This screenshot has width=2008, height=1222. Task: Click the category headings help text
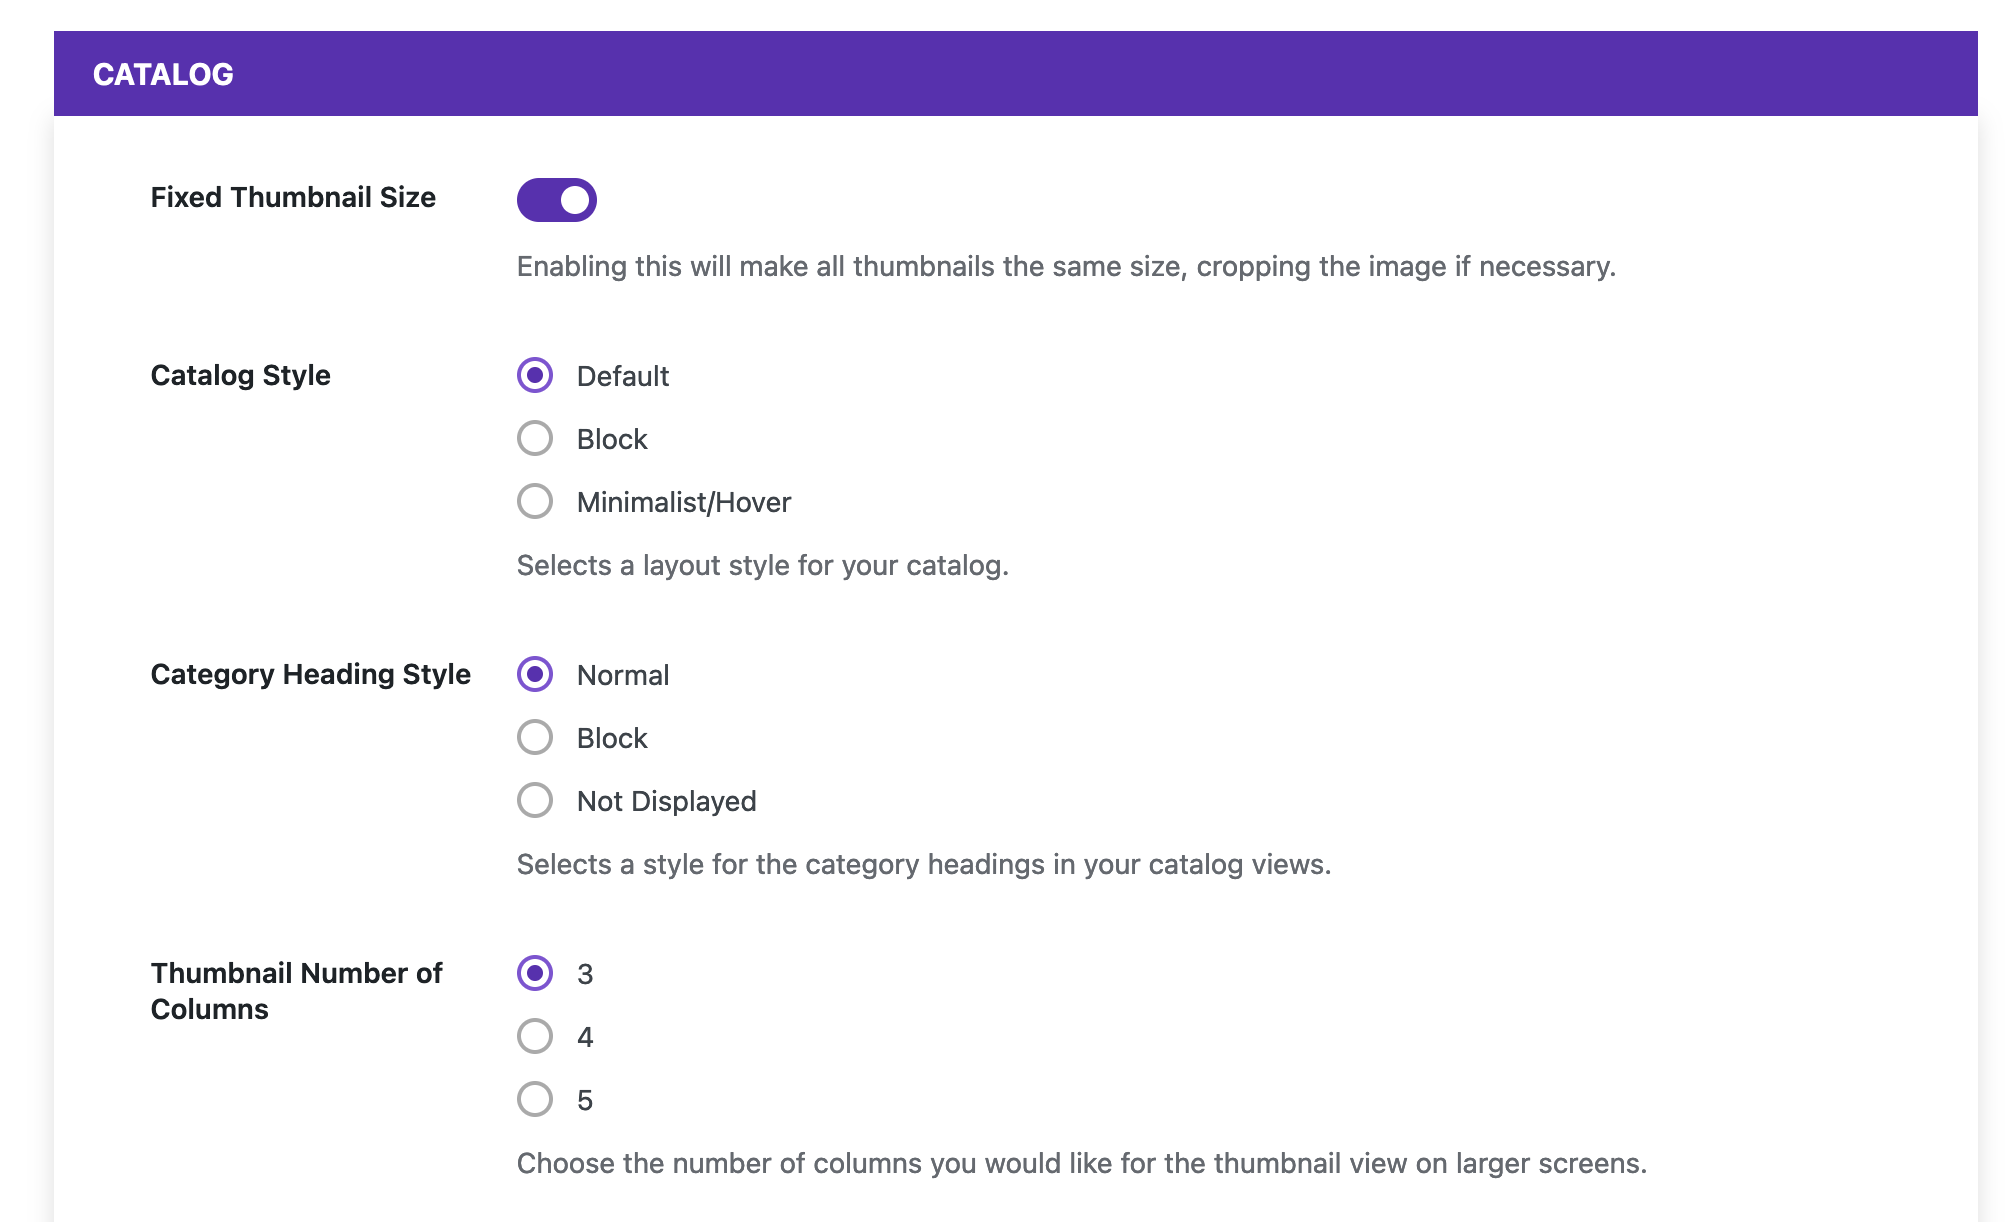[923, 864]
